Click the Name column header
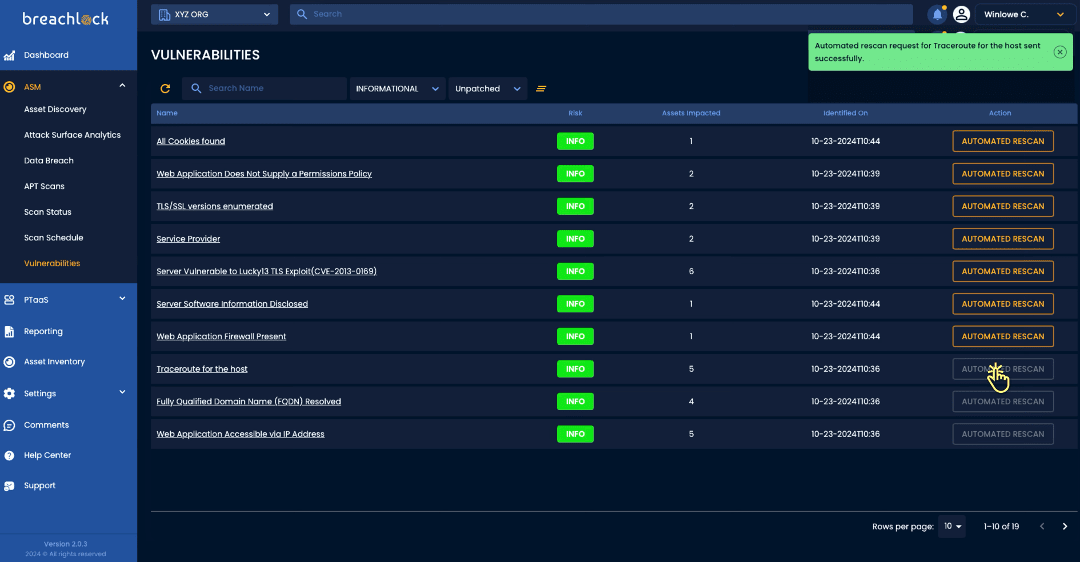Image resolution: width=1080 pixels, height=562 pixels. coord(167,113)
